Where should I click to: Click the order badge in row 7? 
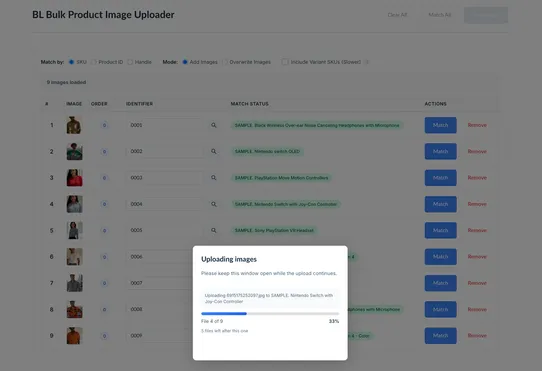(104, 283)
